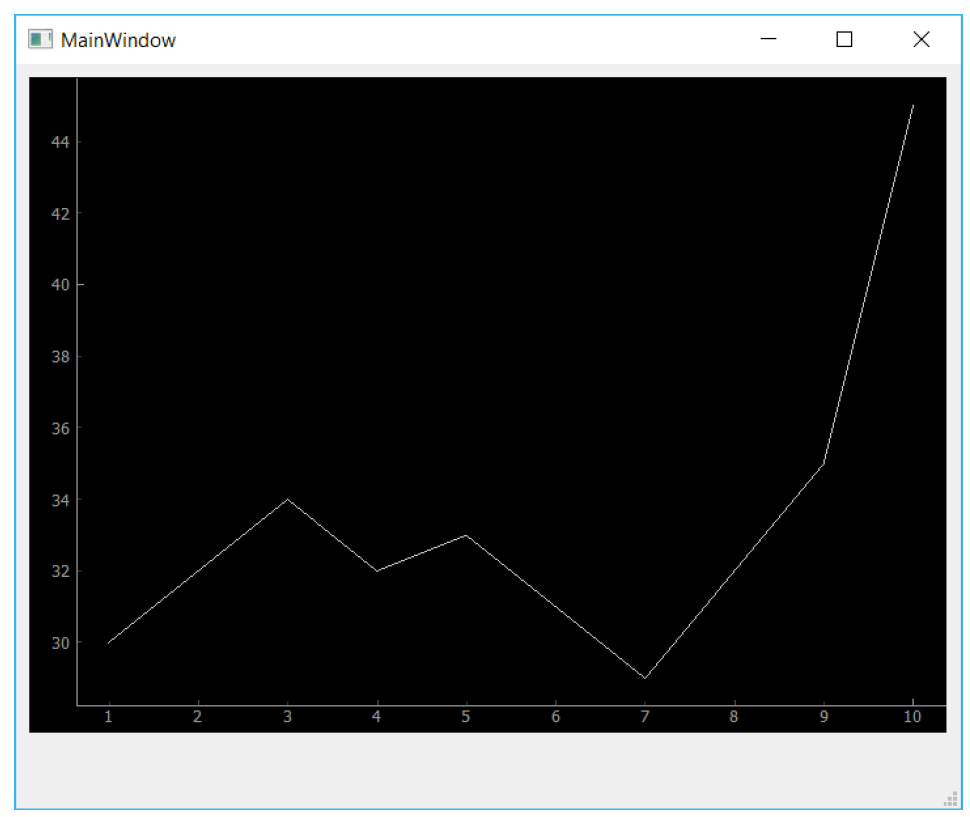Image resolution: width=970 pixels, height=817 pixels.
Task: Click the line's peak point at x=10
Action: tap(913, 105)
